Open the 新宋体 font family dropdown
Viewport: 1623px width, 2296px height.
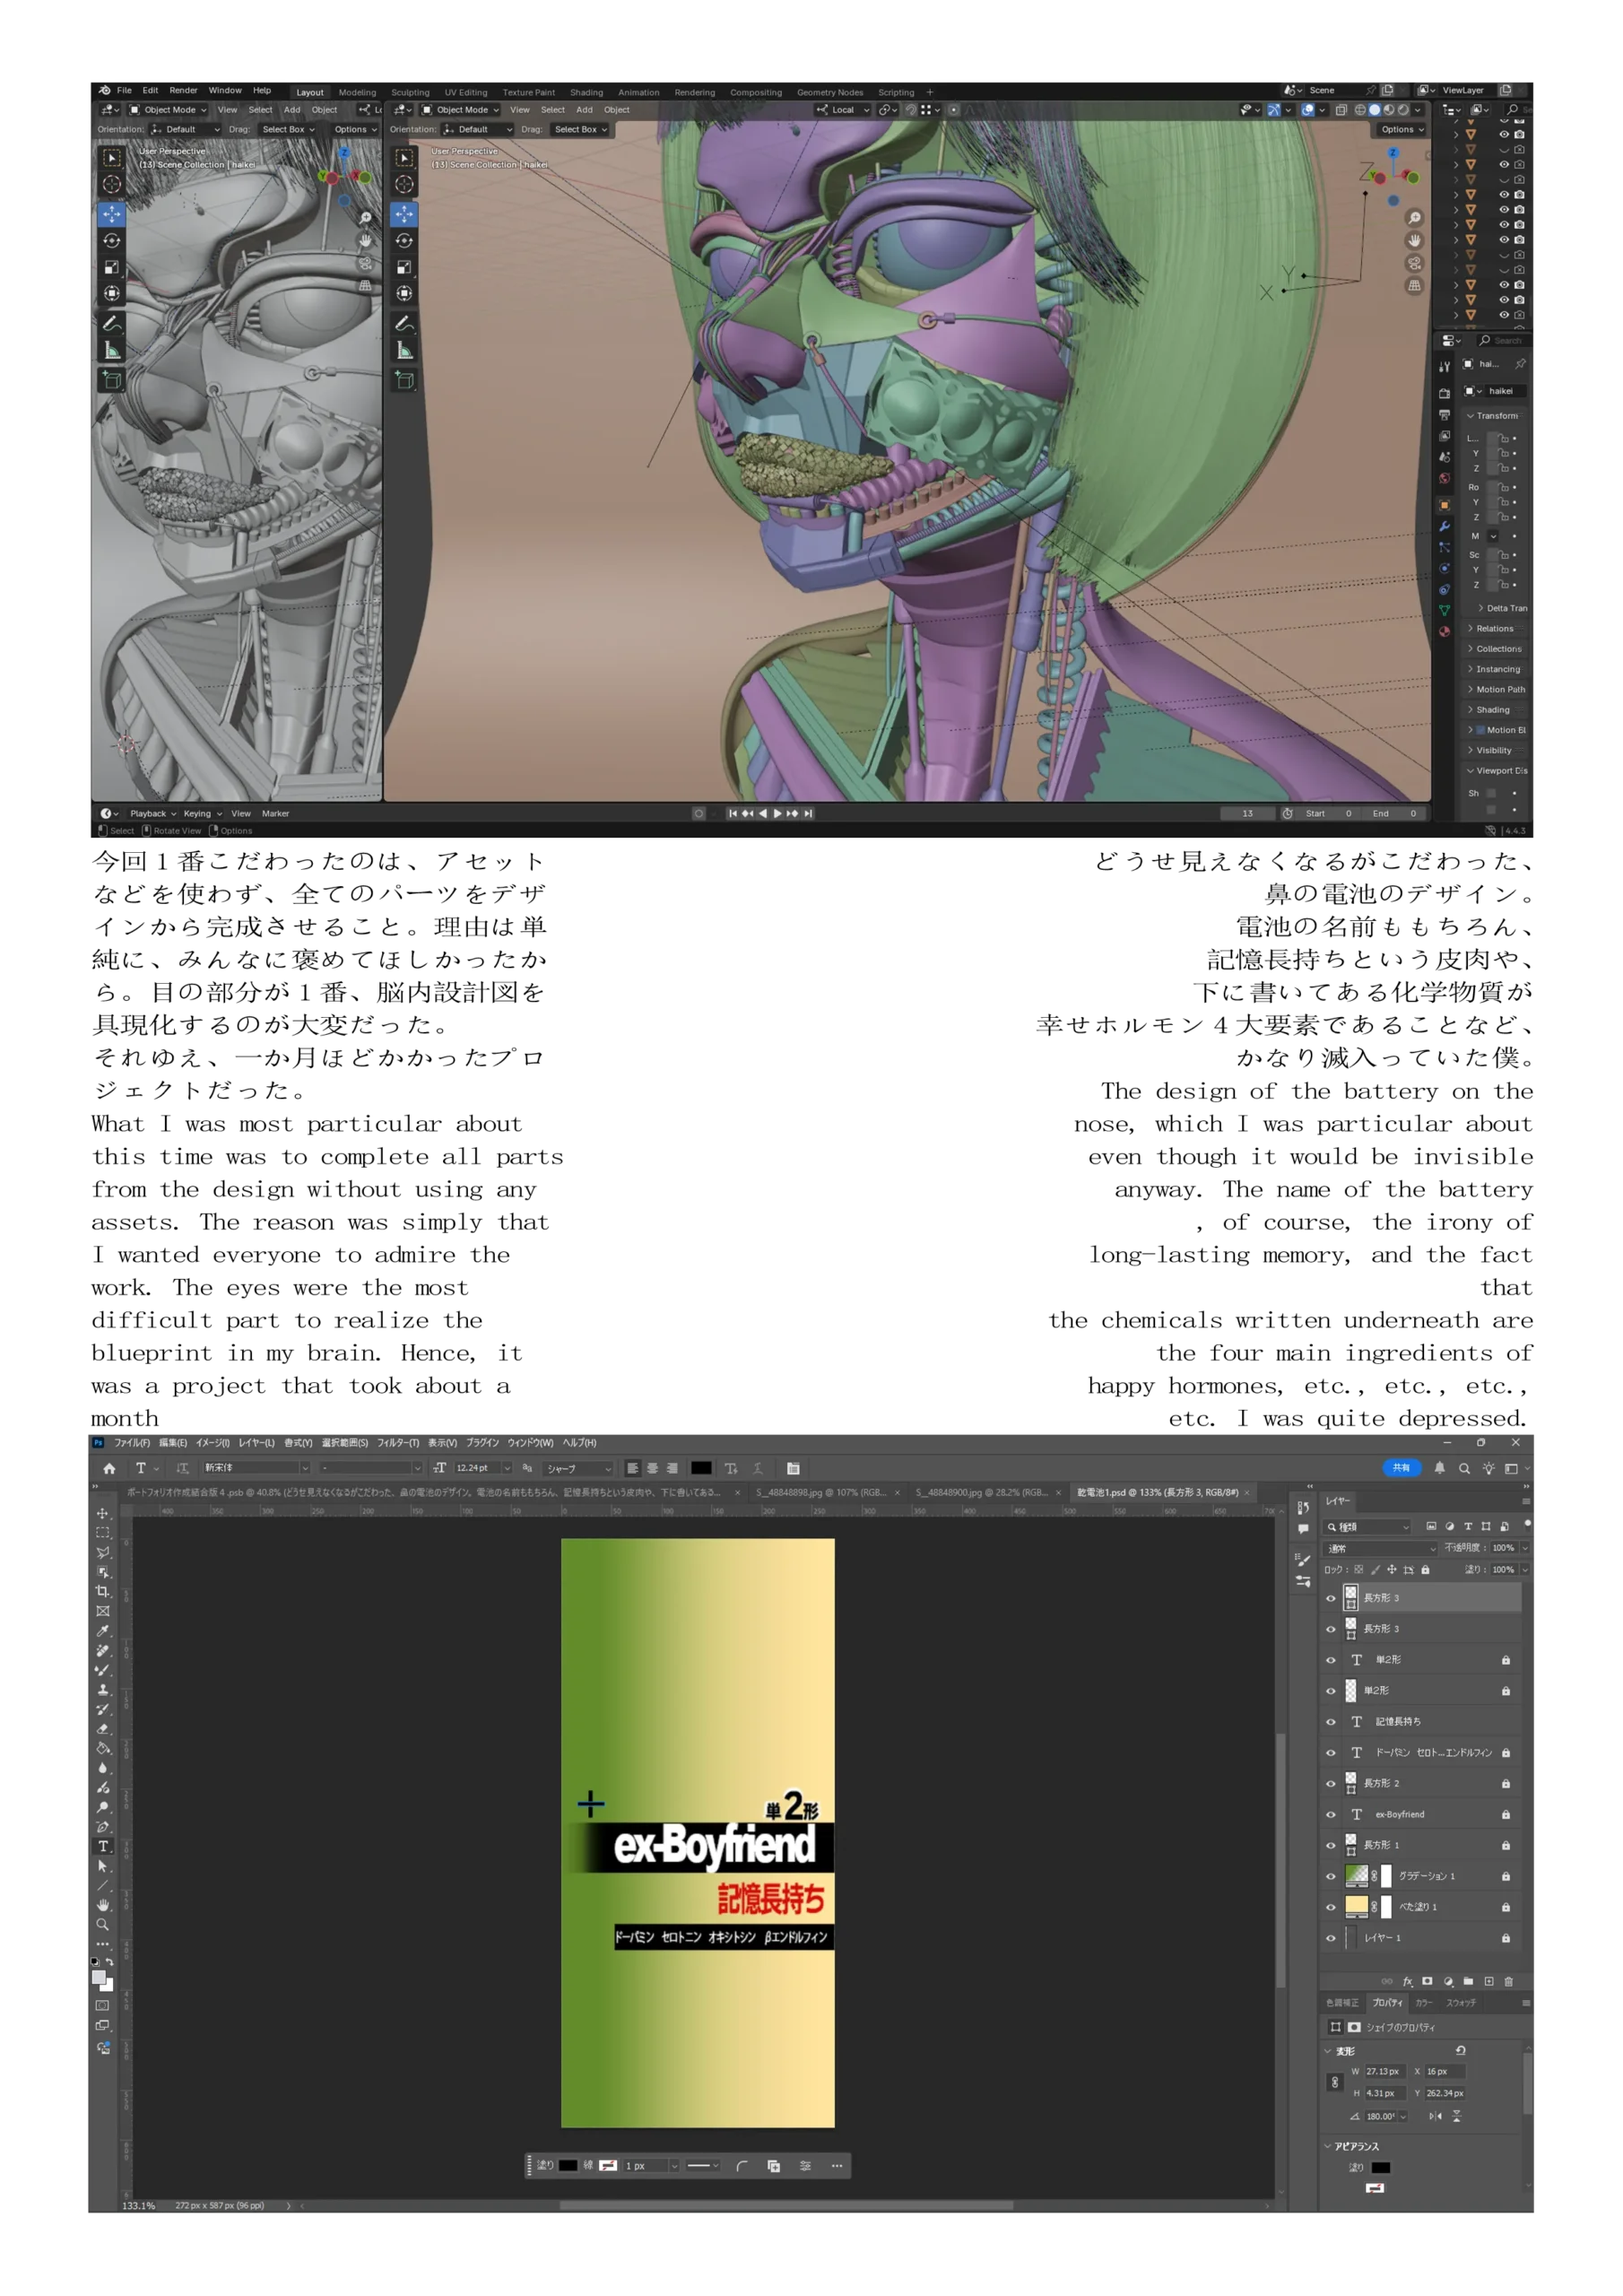(256, 1468)
